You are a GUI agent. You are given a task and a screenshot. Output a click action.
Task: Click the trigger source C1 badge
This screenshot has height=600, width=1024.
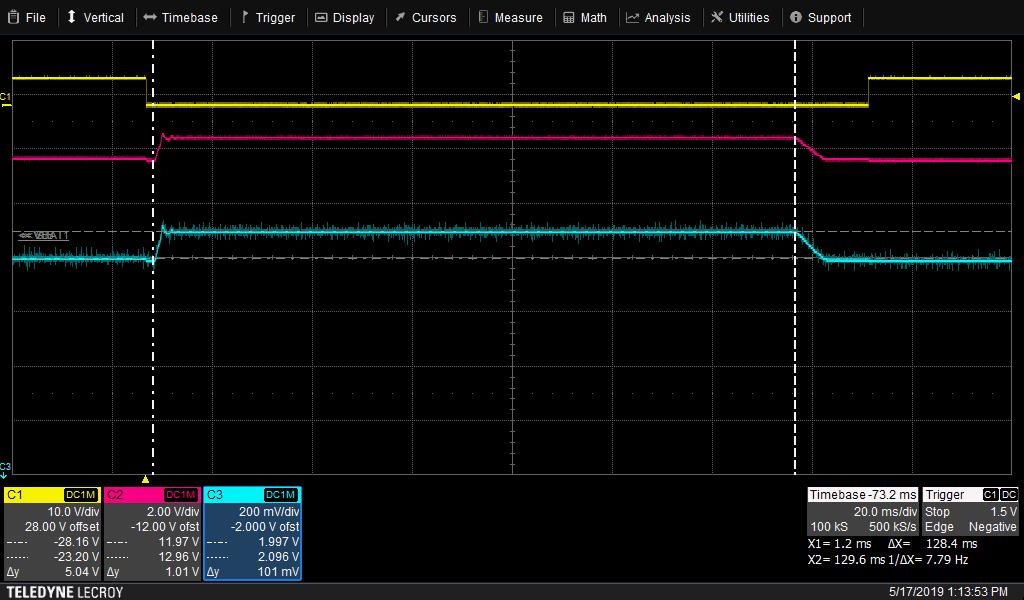pyautogui.click(x=991, y=495)
